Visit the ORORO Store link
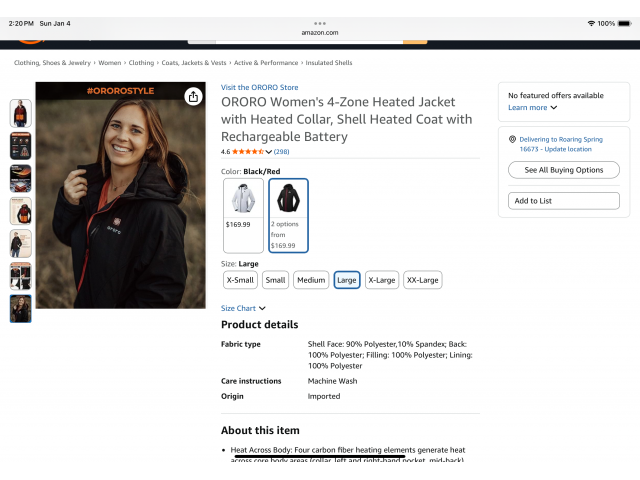 pos(259,88)
